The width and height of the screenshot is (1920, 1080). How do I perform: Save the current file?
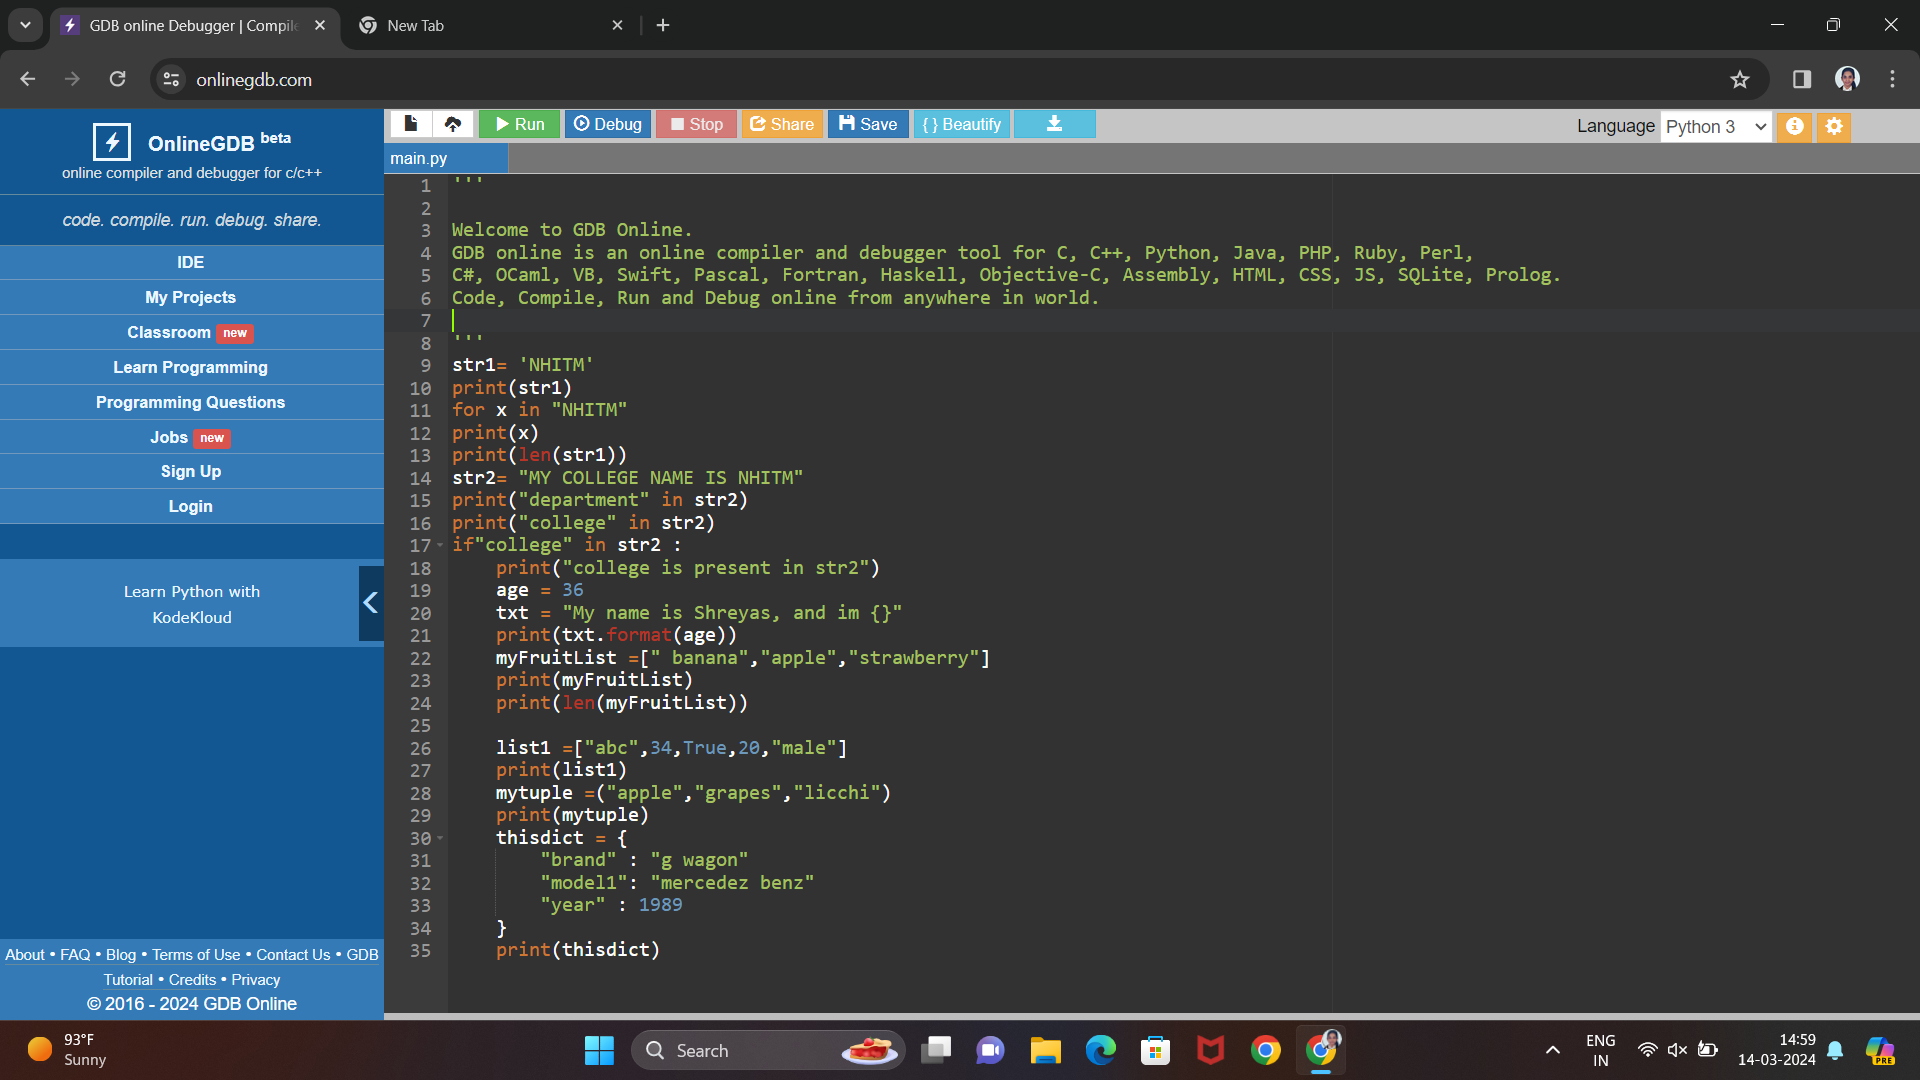868,123
